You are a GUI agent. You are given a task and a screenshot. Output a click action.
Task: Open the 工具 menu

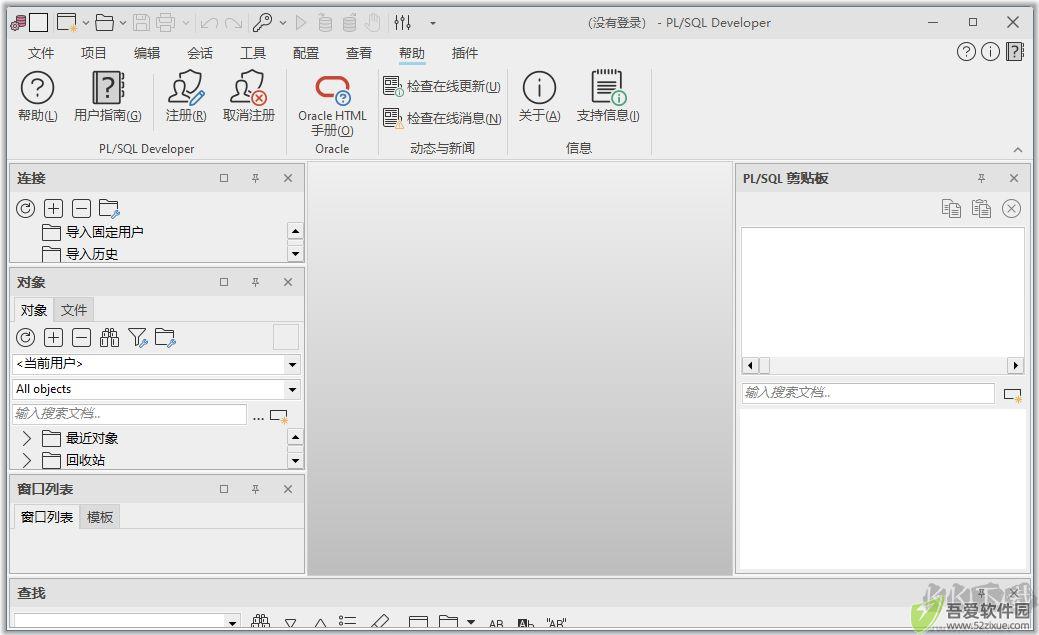pyautogui.click(x=252, y=53)
